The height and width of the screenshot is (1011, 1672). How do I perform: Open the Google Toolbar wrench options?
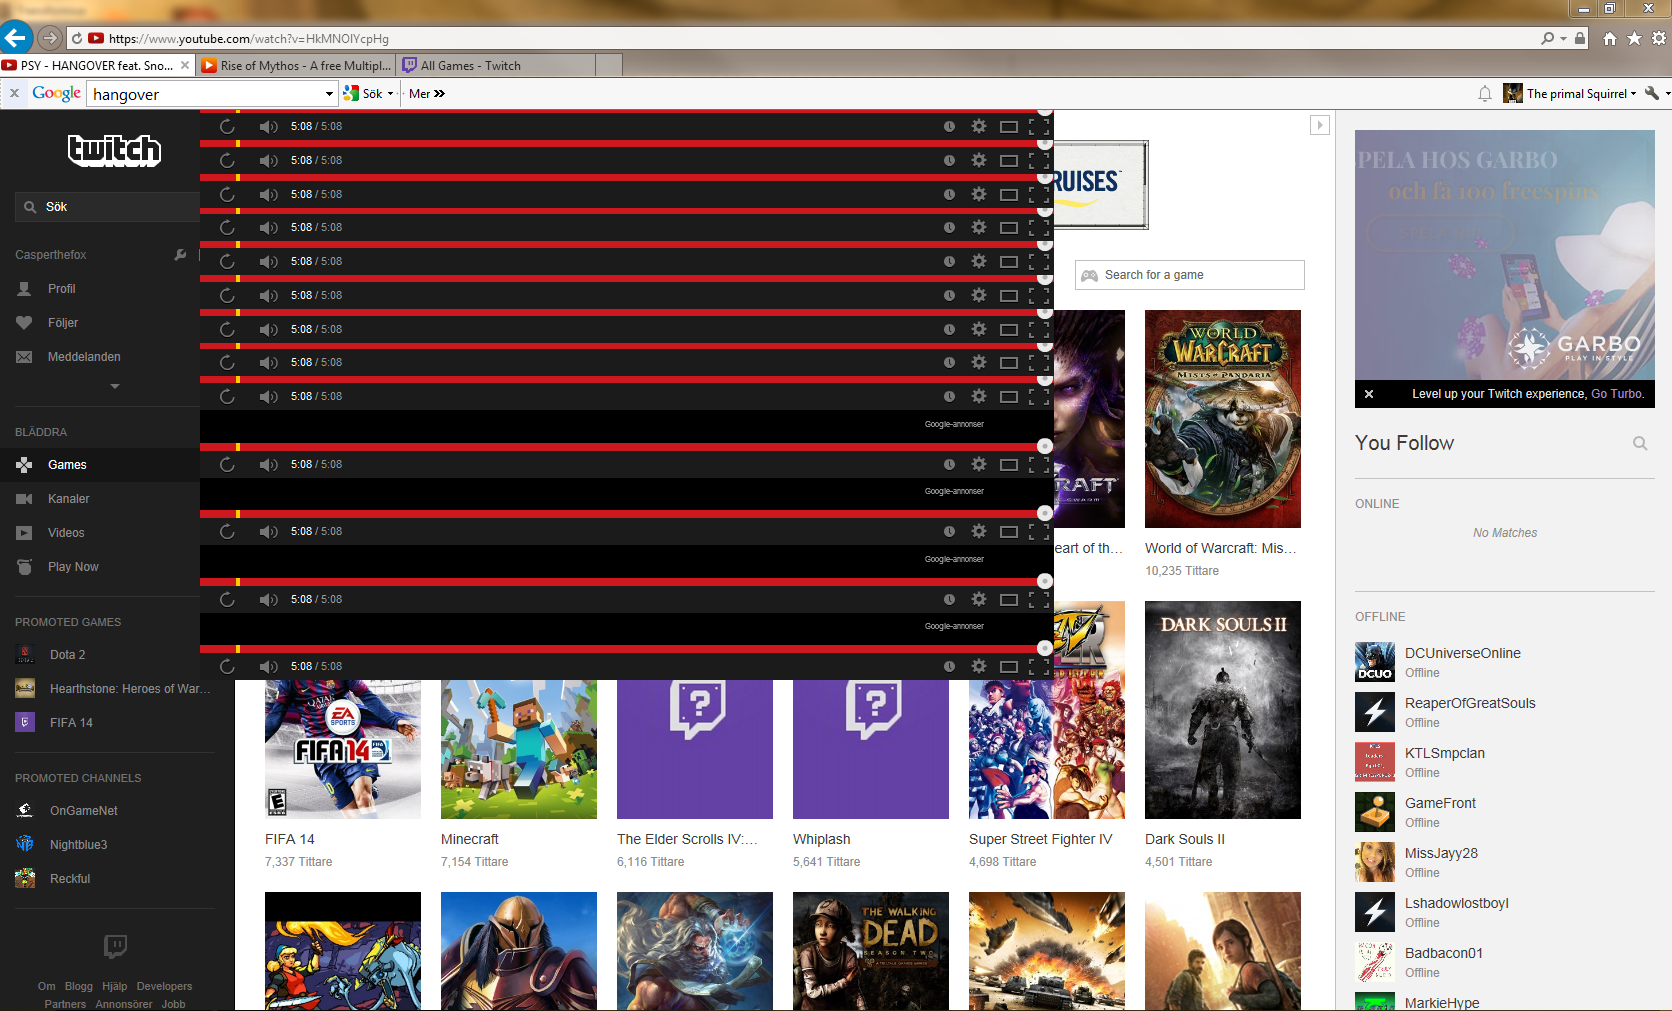tap(1652, 94)
